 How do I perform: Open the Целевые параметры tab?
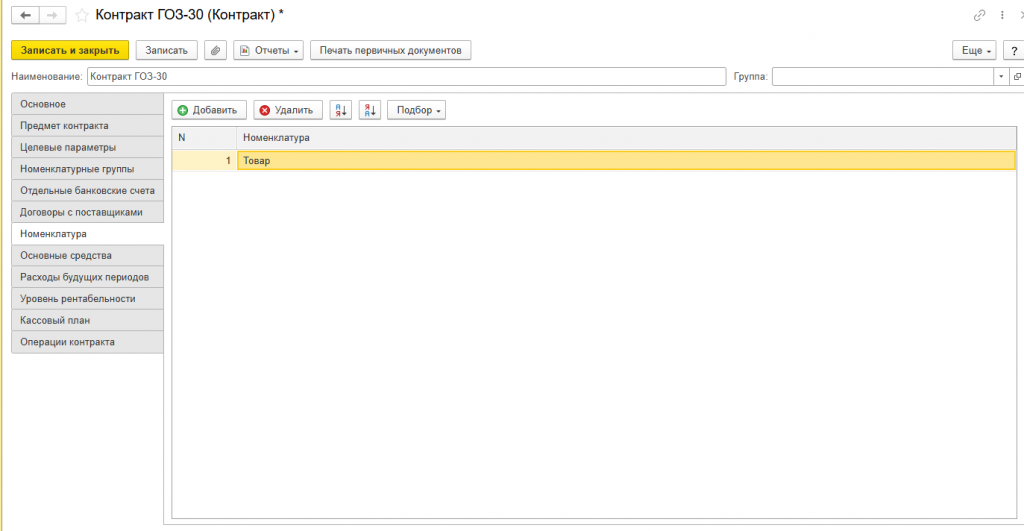pyautogui.click(x=88, y=147)
